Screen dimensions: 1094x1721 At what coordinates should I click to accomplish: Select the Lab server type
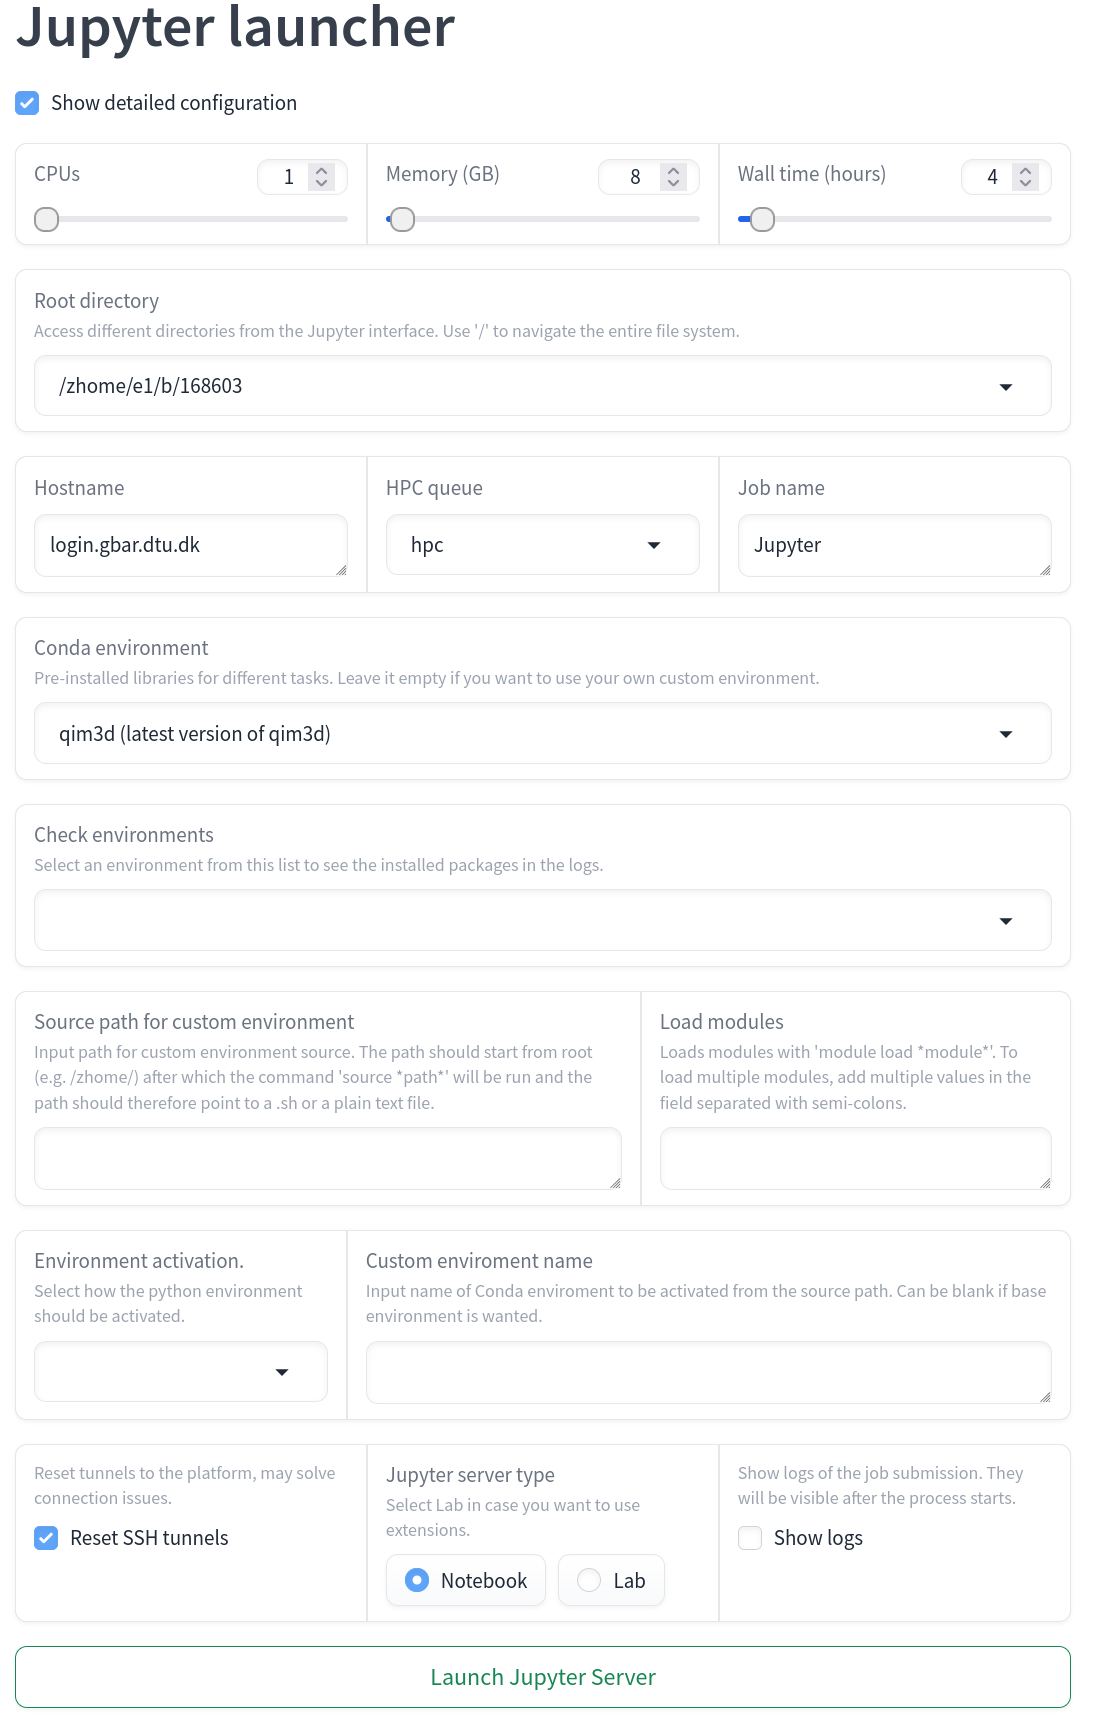590,1580
